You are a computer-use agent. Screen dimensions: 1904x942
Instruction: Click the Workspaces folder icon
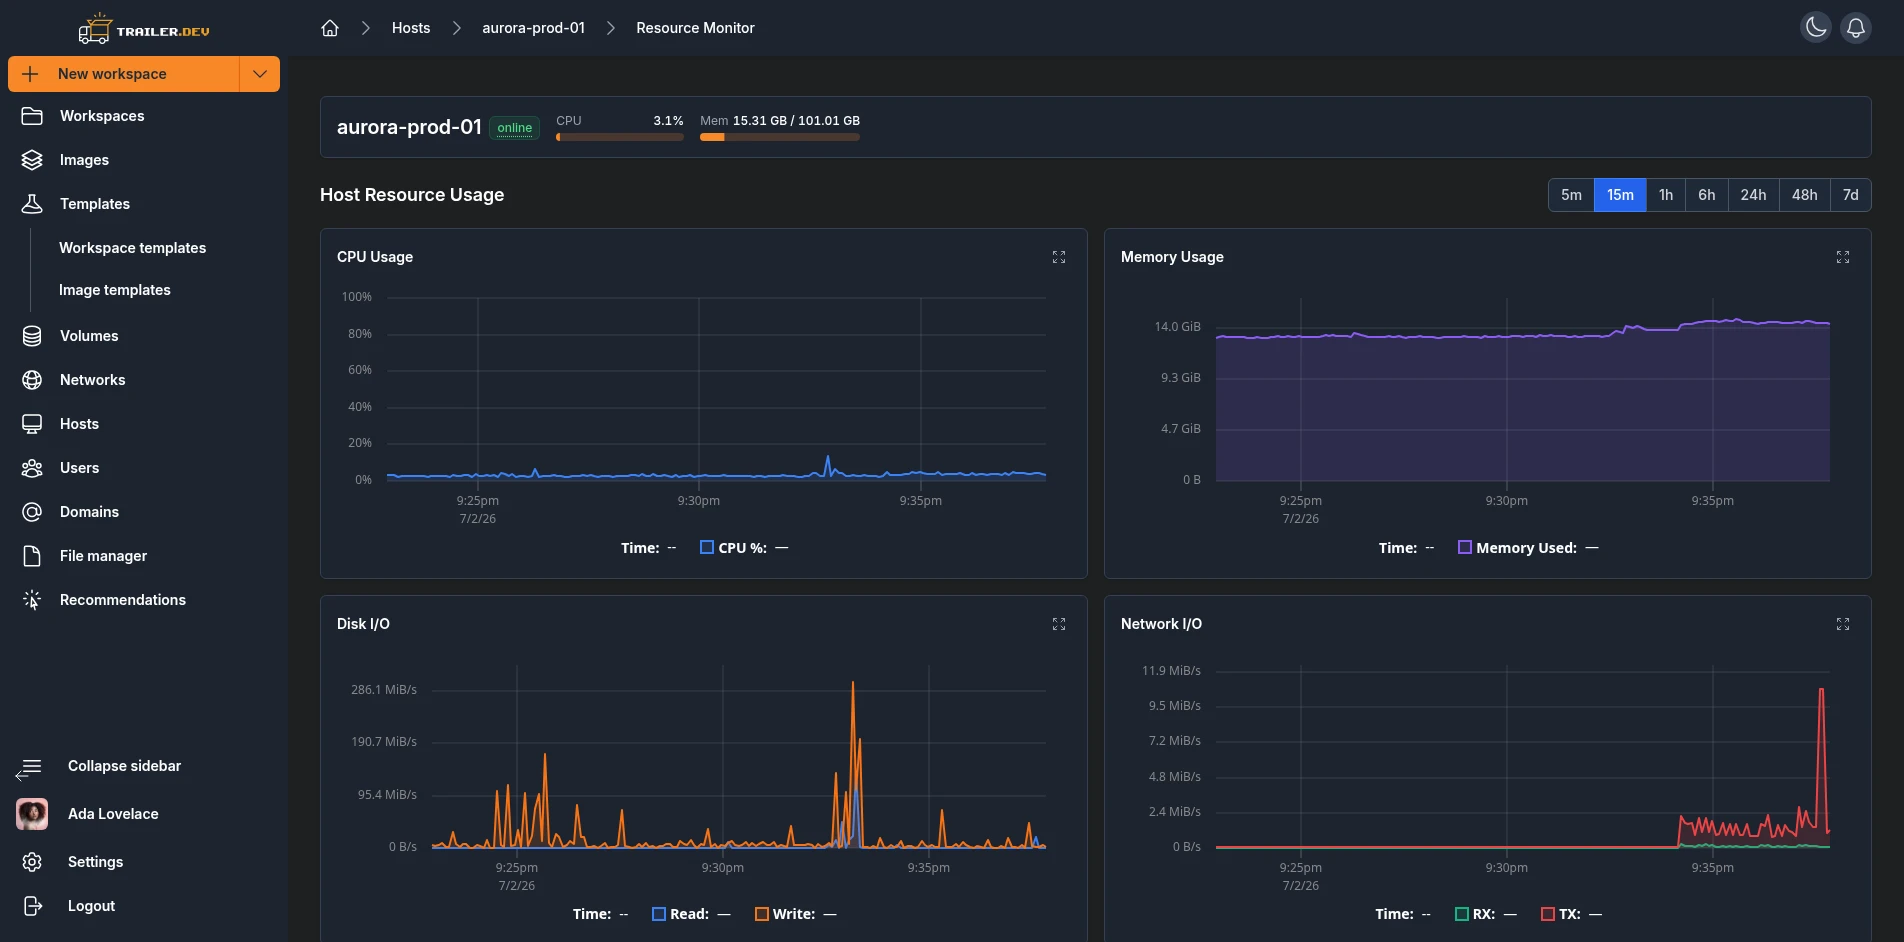coord(32,116)
